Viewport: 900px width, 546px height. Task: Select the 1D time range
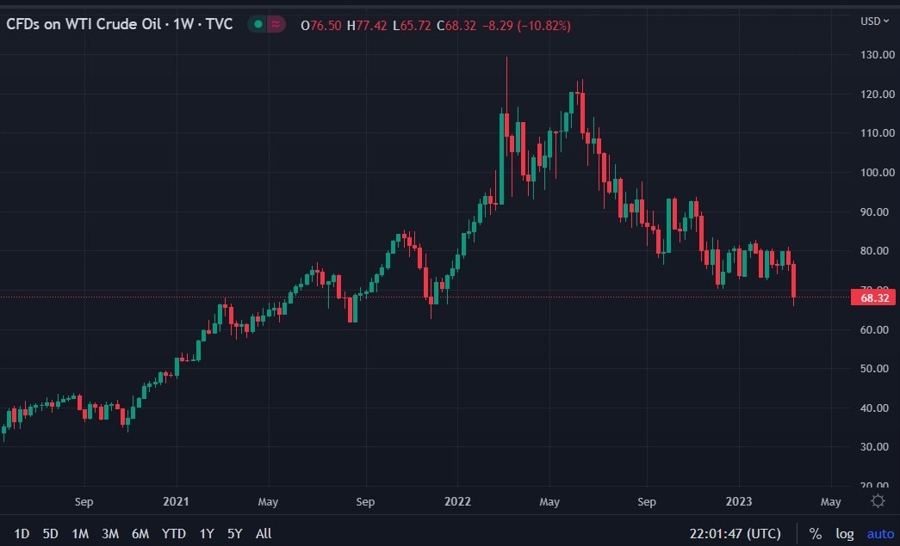[21, 534]
